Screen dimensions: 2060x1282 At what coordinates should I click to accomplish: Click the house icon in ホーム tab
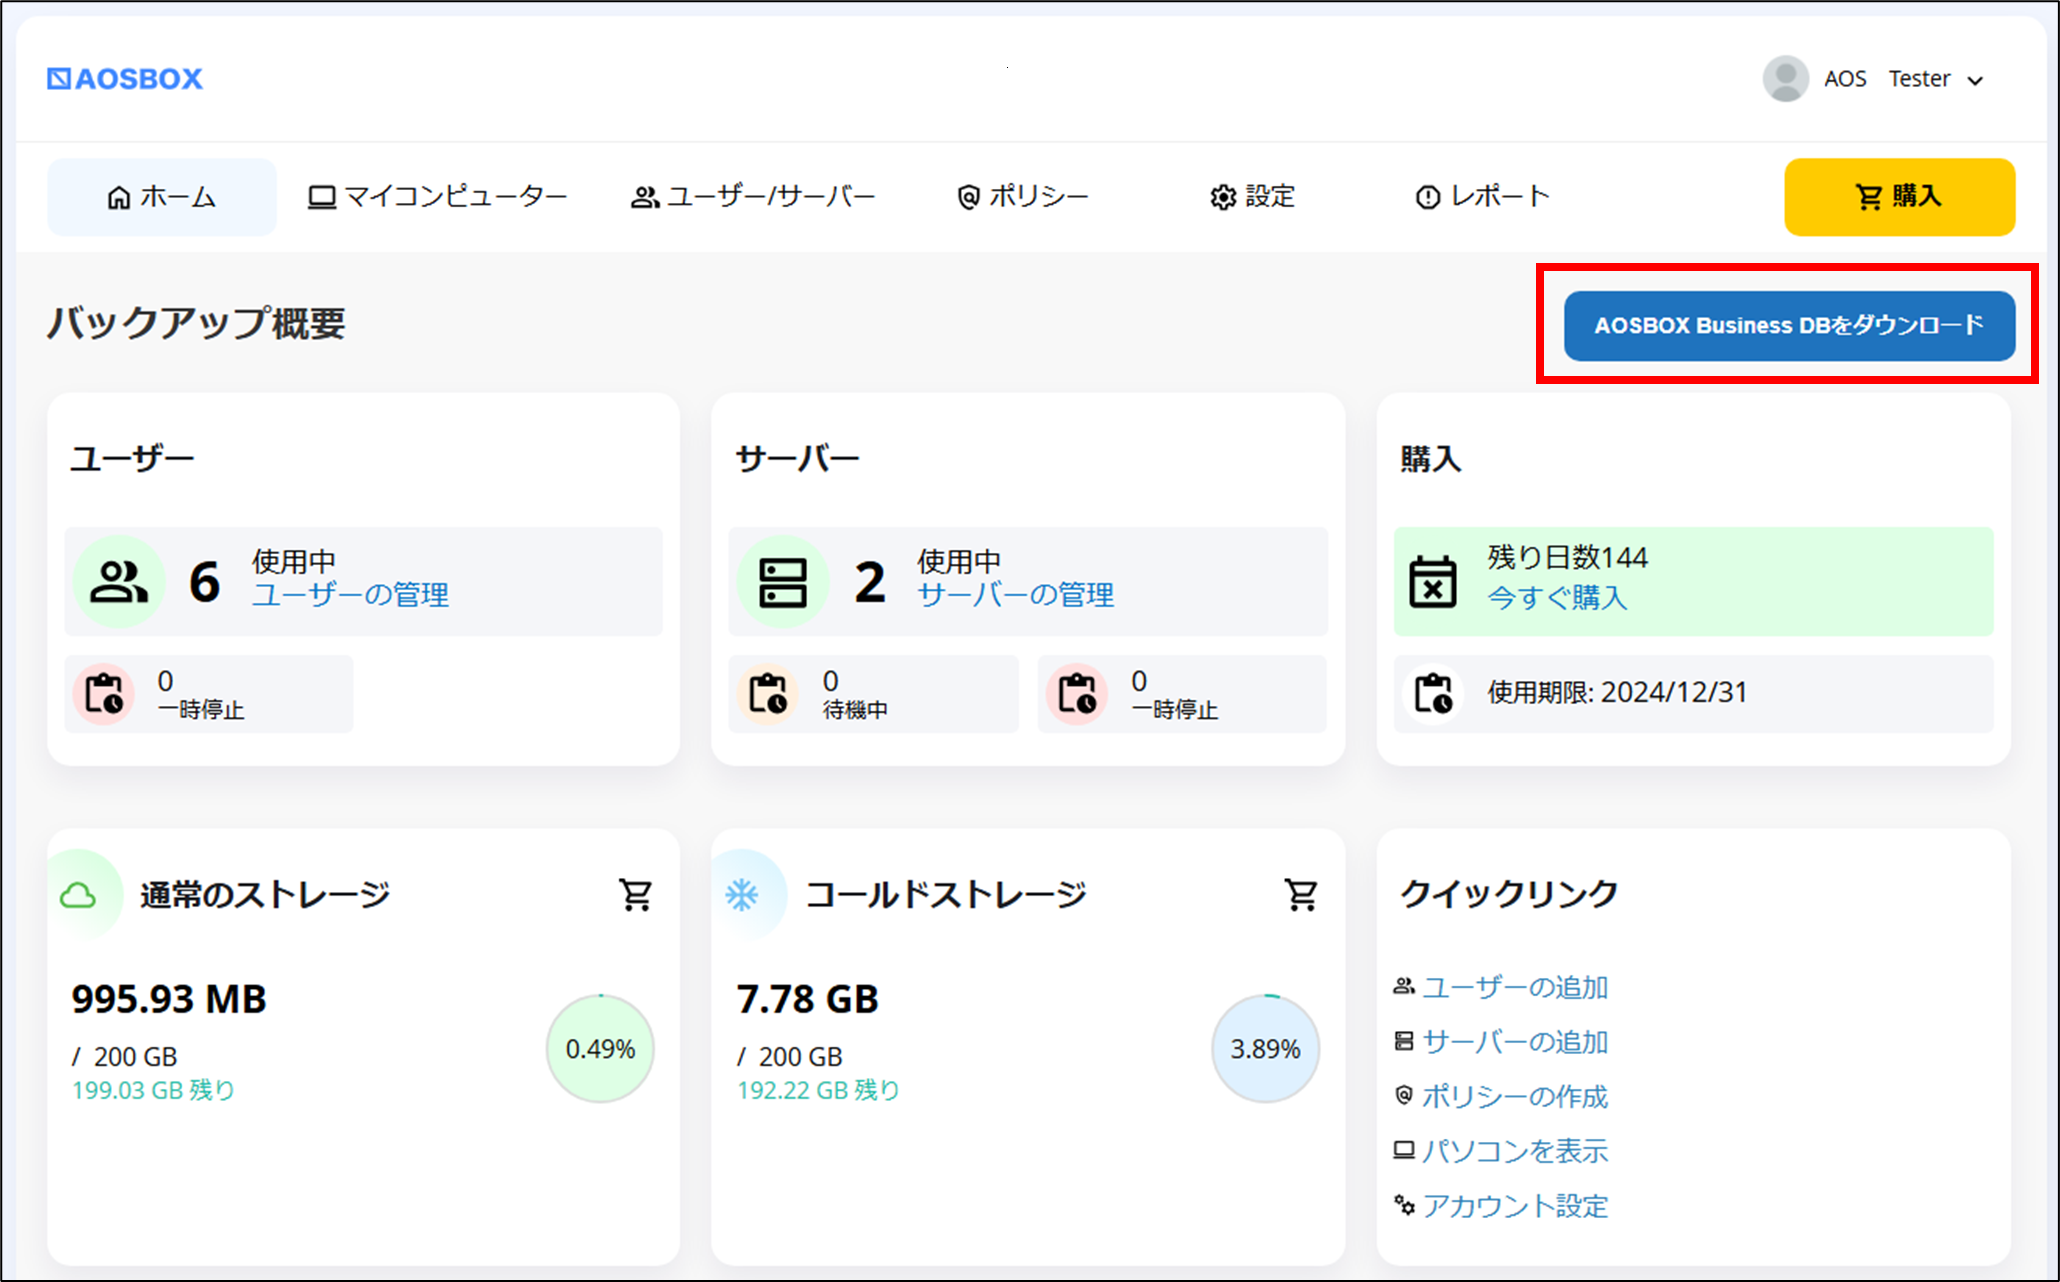point(119,198)
